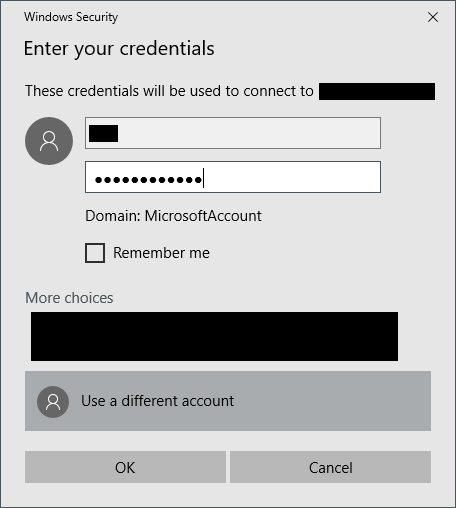
Task: Dismiss the prompt with the Cancel button
Action: (x=330, y=467)
